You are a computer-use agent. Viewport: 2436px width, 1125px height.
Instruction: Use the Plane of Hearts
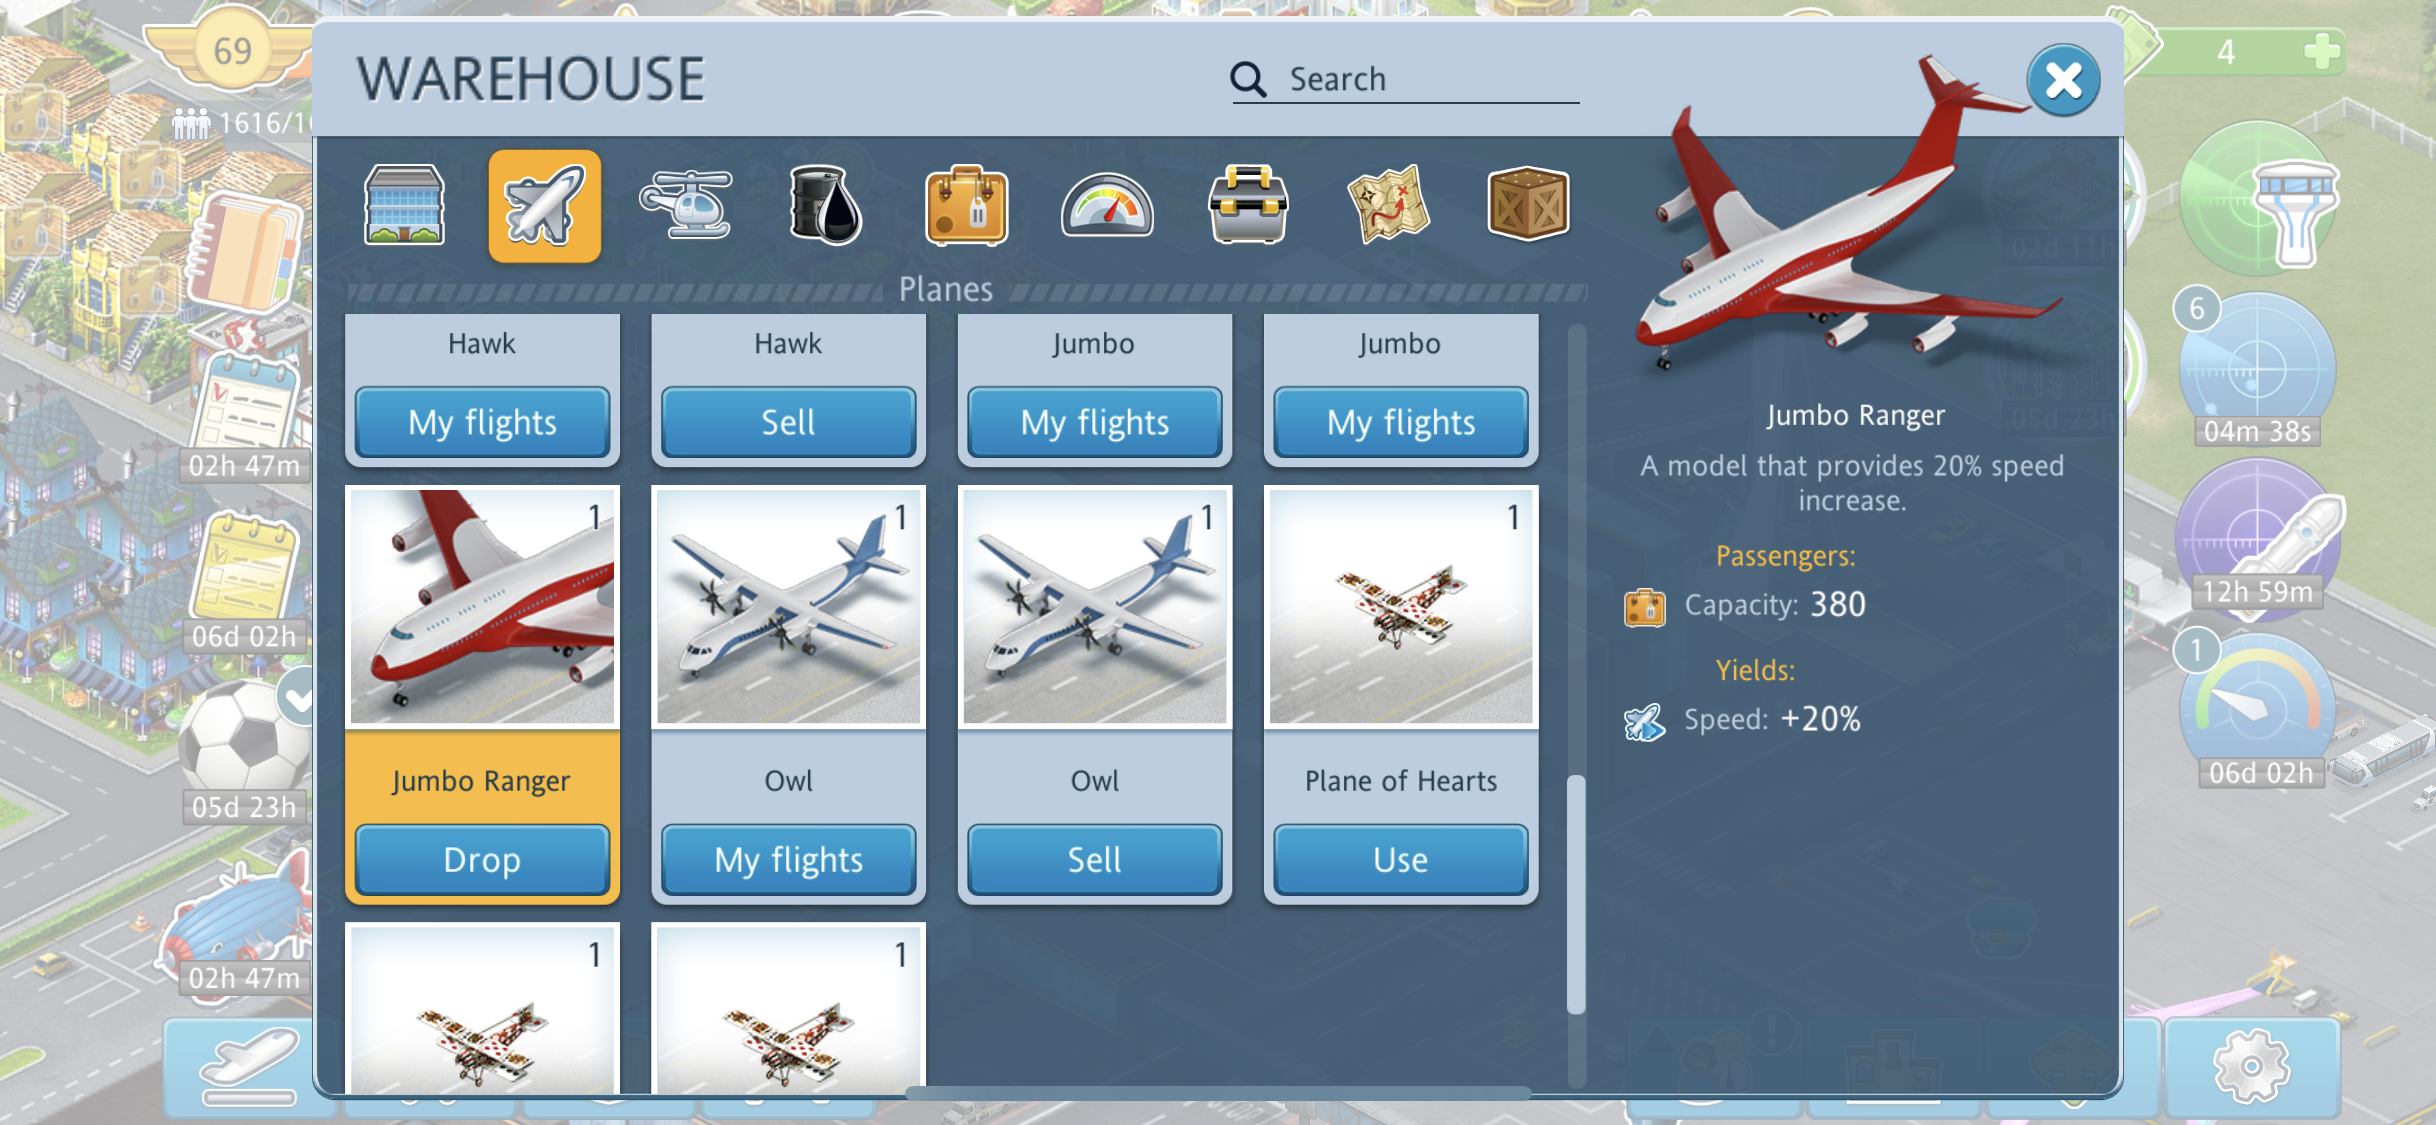point(1400,859)
